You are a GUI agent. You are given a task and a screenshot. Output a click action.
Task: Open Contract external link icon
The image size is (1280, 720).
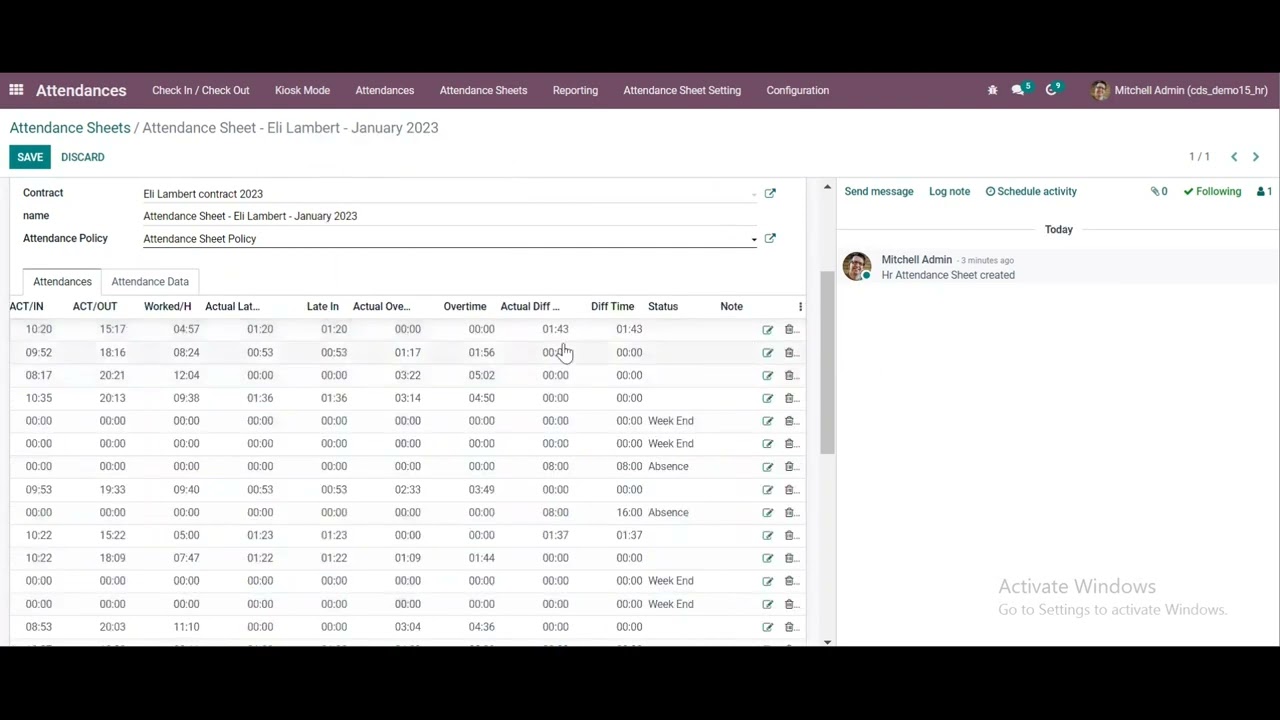point(770,193)
